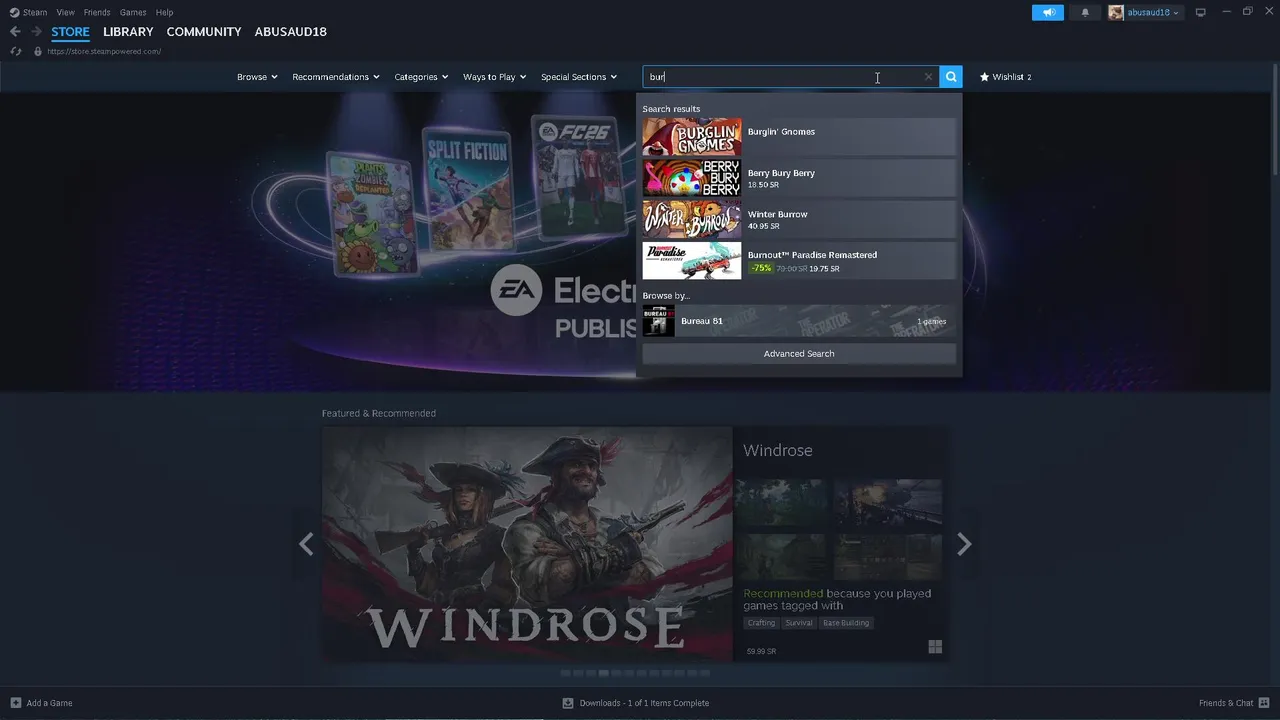Show previous featured game
The height and width of the screenshot is (720, 1280).
point(306,544)
